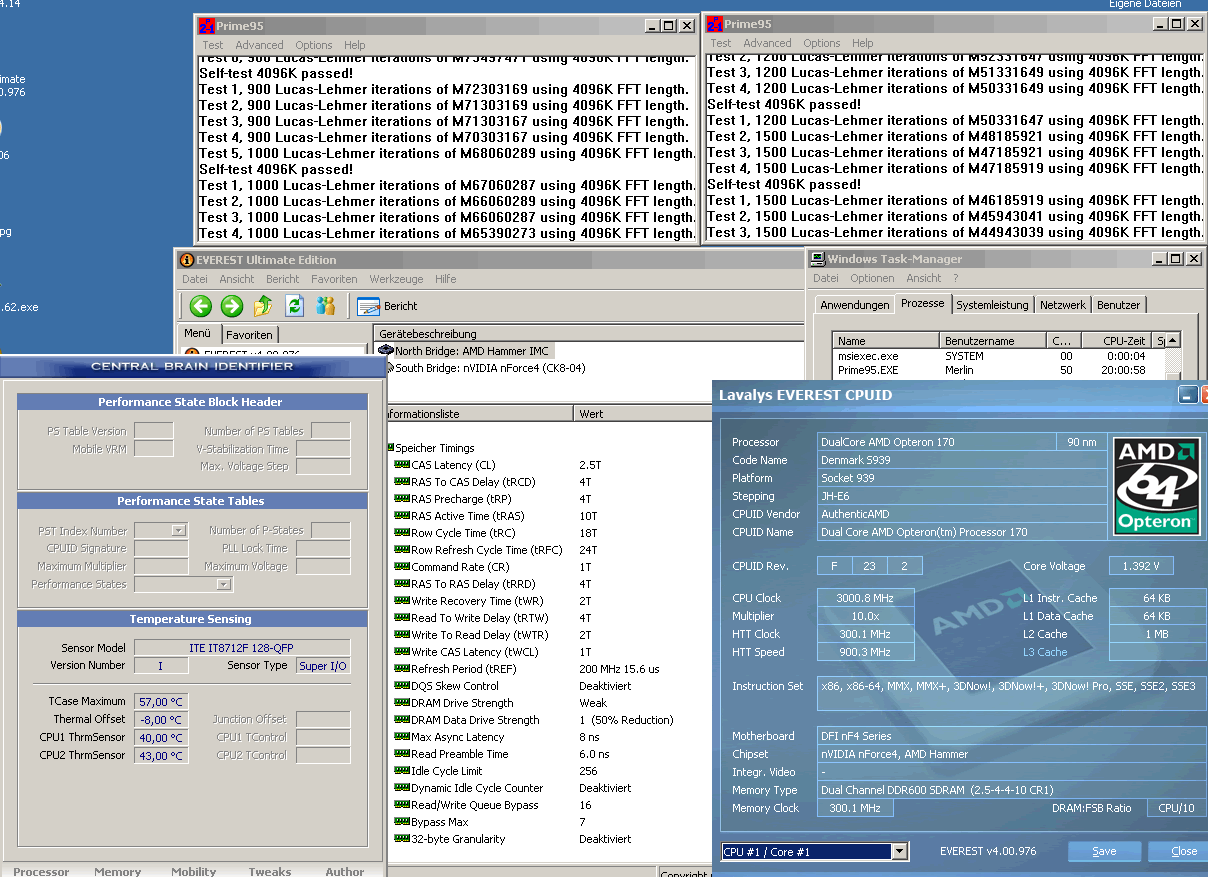Switch to the Netzwerk tab
The width and height of the screenshot is (1208, 877).
1063,305
